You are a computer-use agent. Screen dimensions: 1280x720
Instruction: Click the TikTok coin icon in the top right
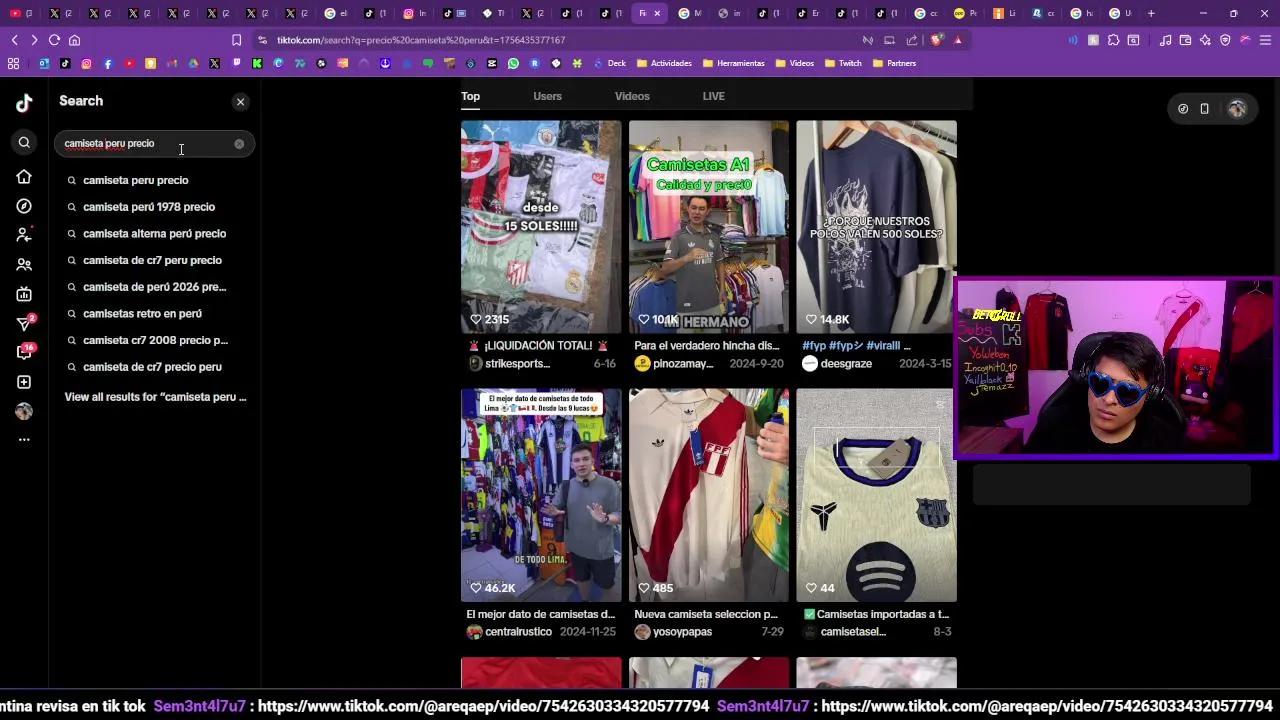pyautogui.click(x=1183, y=109)
